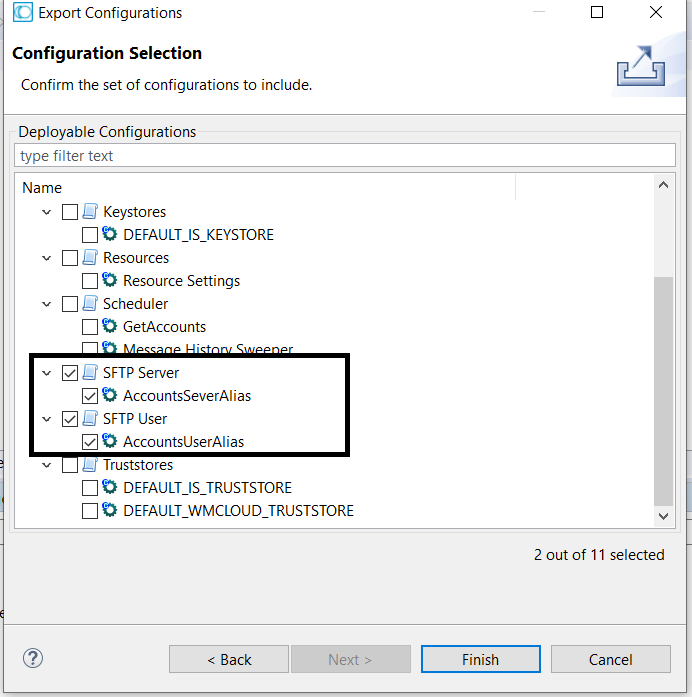Focus the filter text input field
692x697 pixels.
(x=345, y=156)
